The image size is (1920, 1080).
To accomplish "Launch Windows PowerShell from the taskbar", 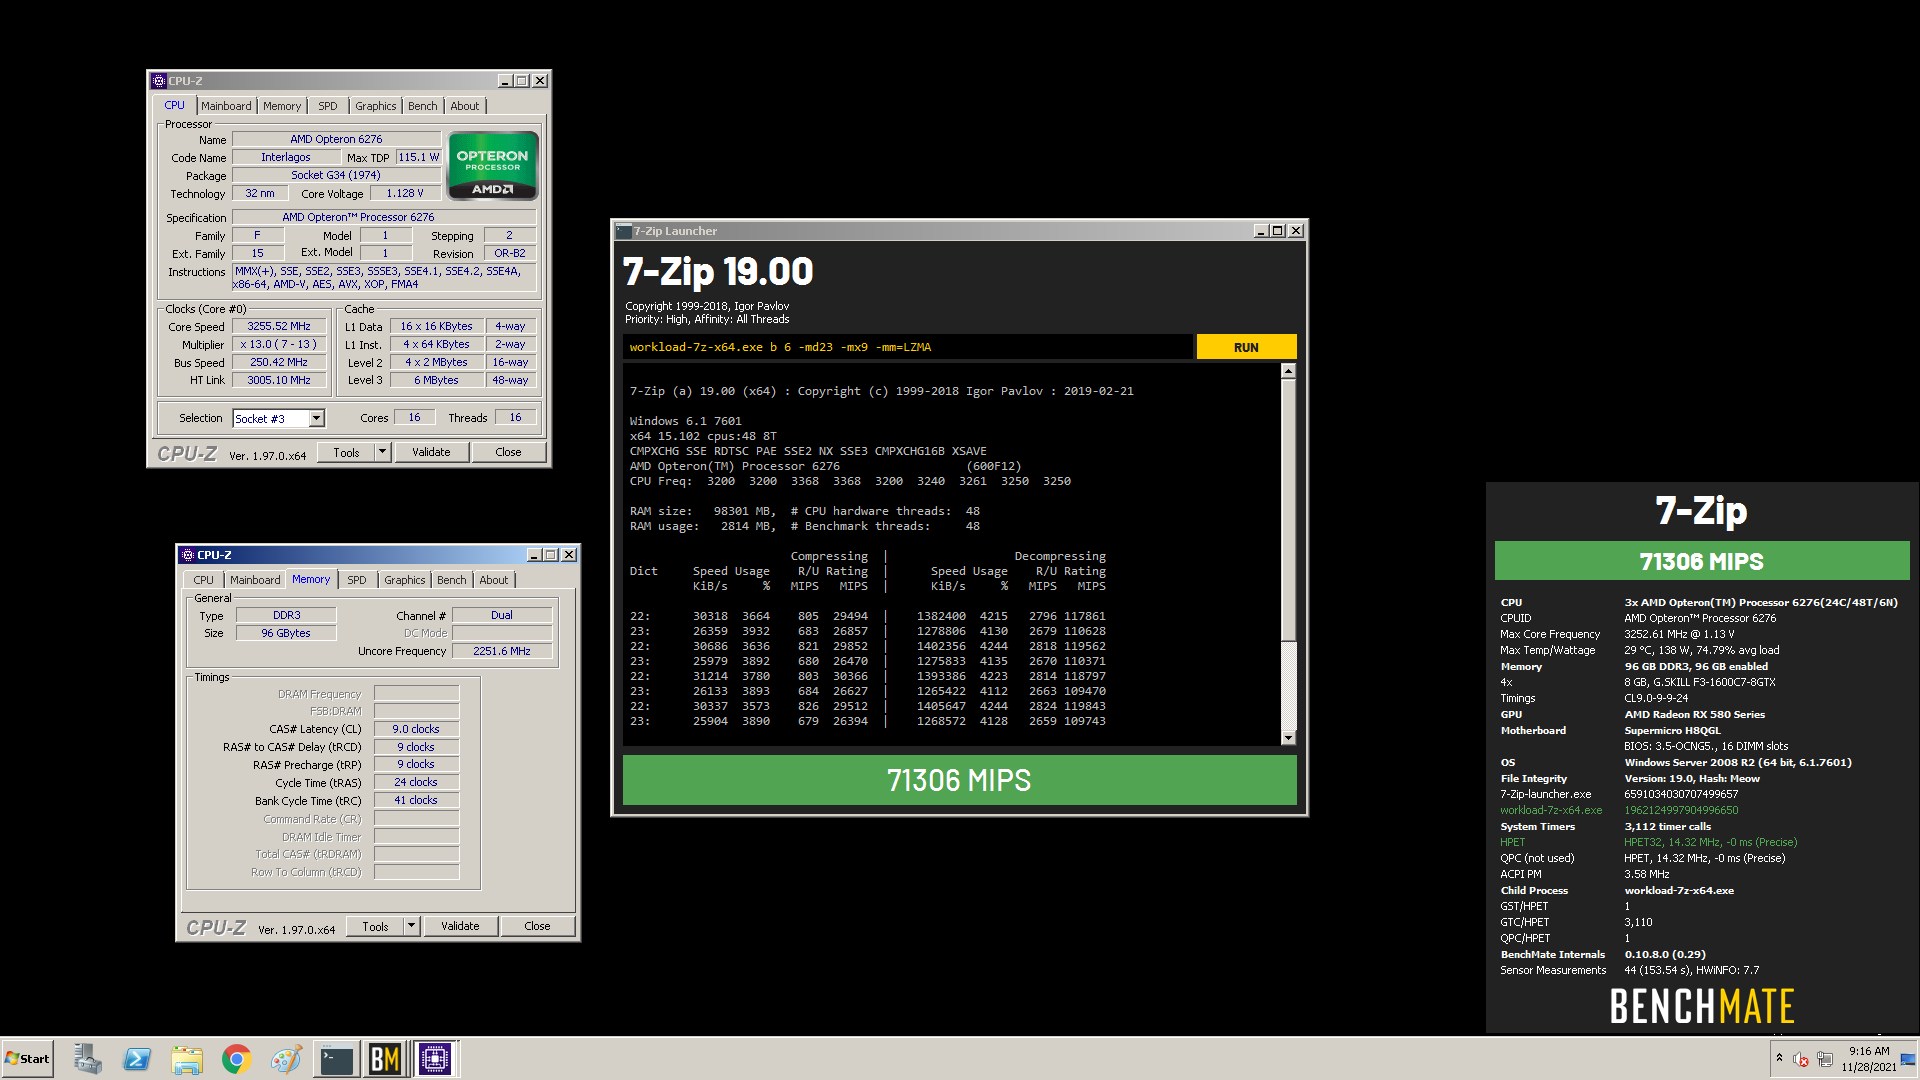I will (x=137, y=1059).
